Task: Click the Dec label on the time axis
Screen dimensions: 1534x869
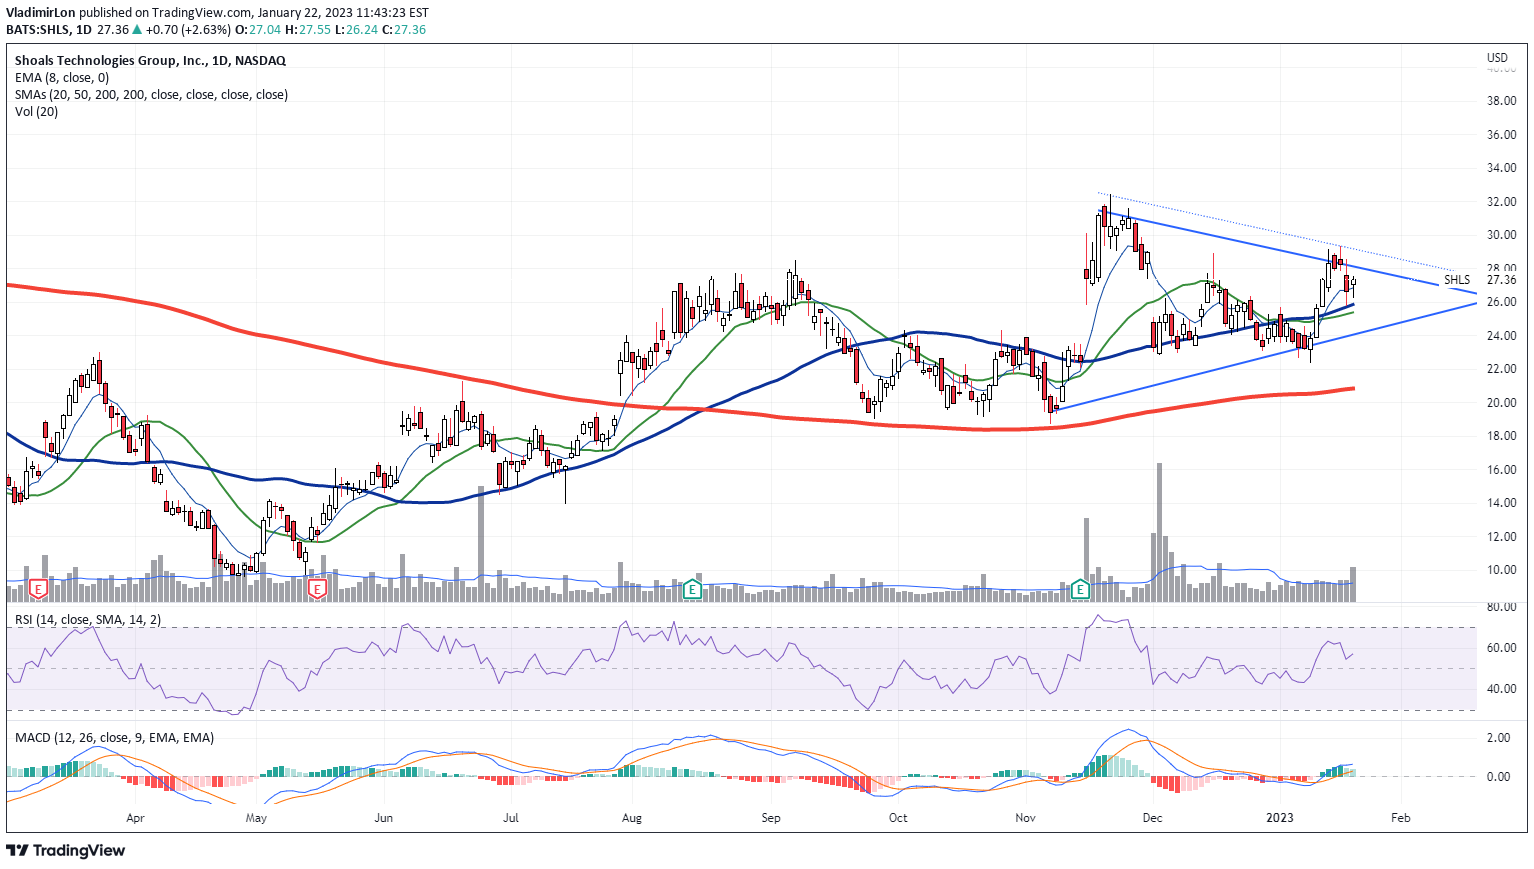Action: point(1152,818)
